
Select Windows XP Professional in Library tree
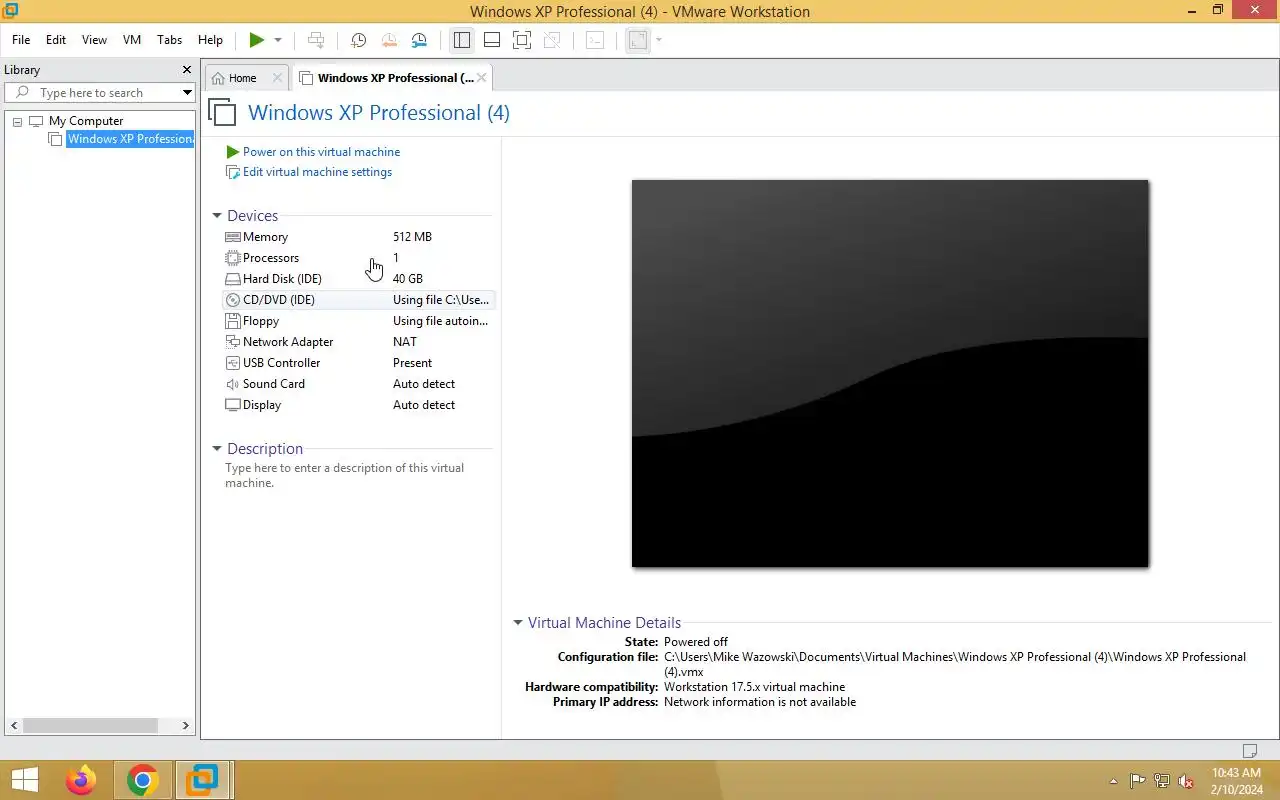tap(130, 139)
